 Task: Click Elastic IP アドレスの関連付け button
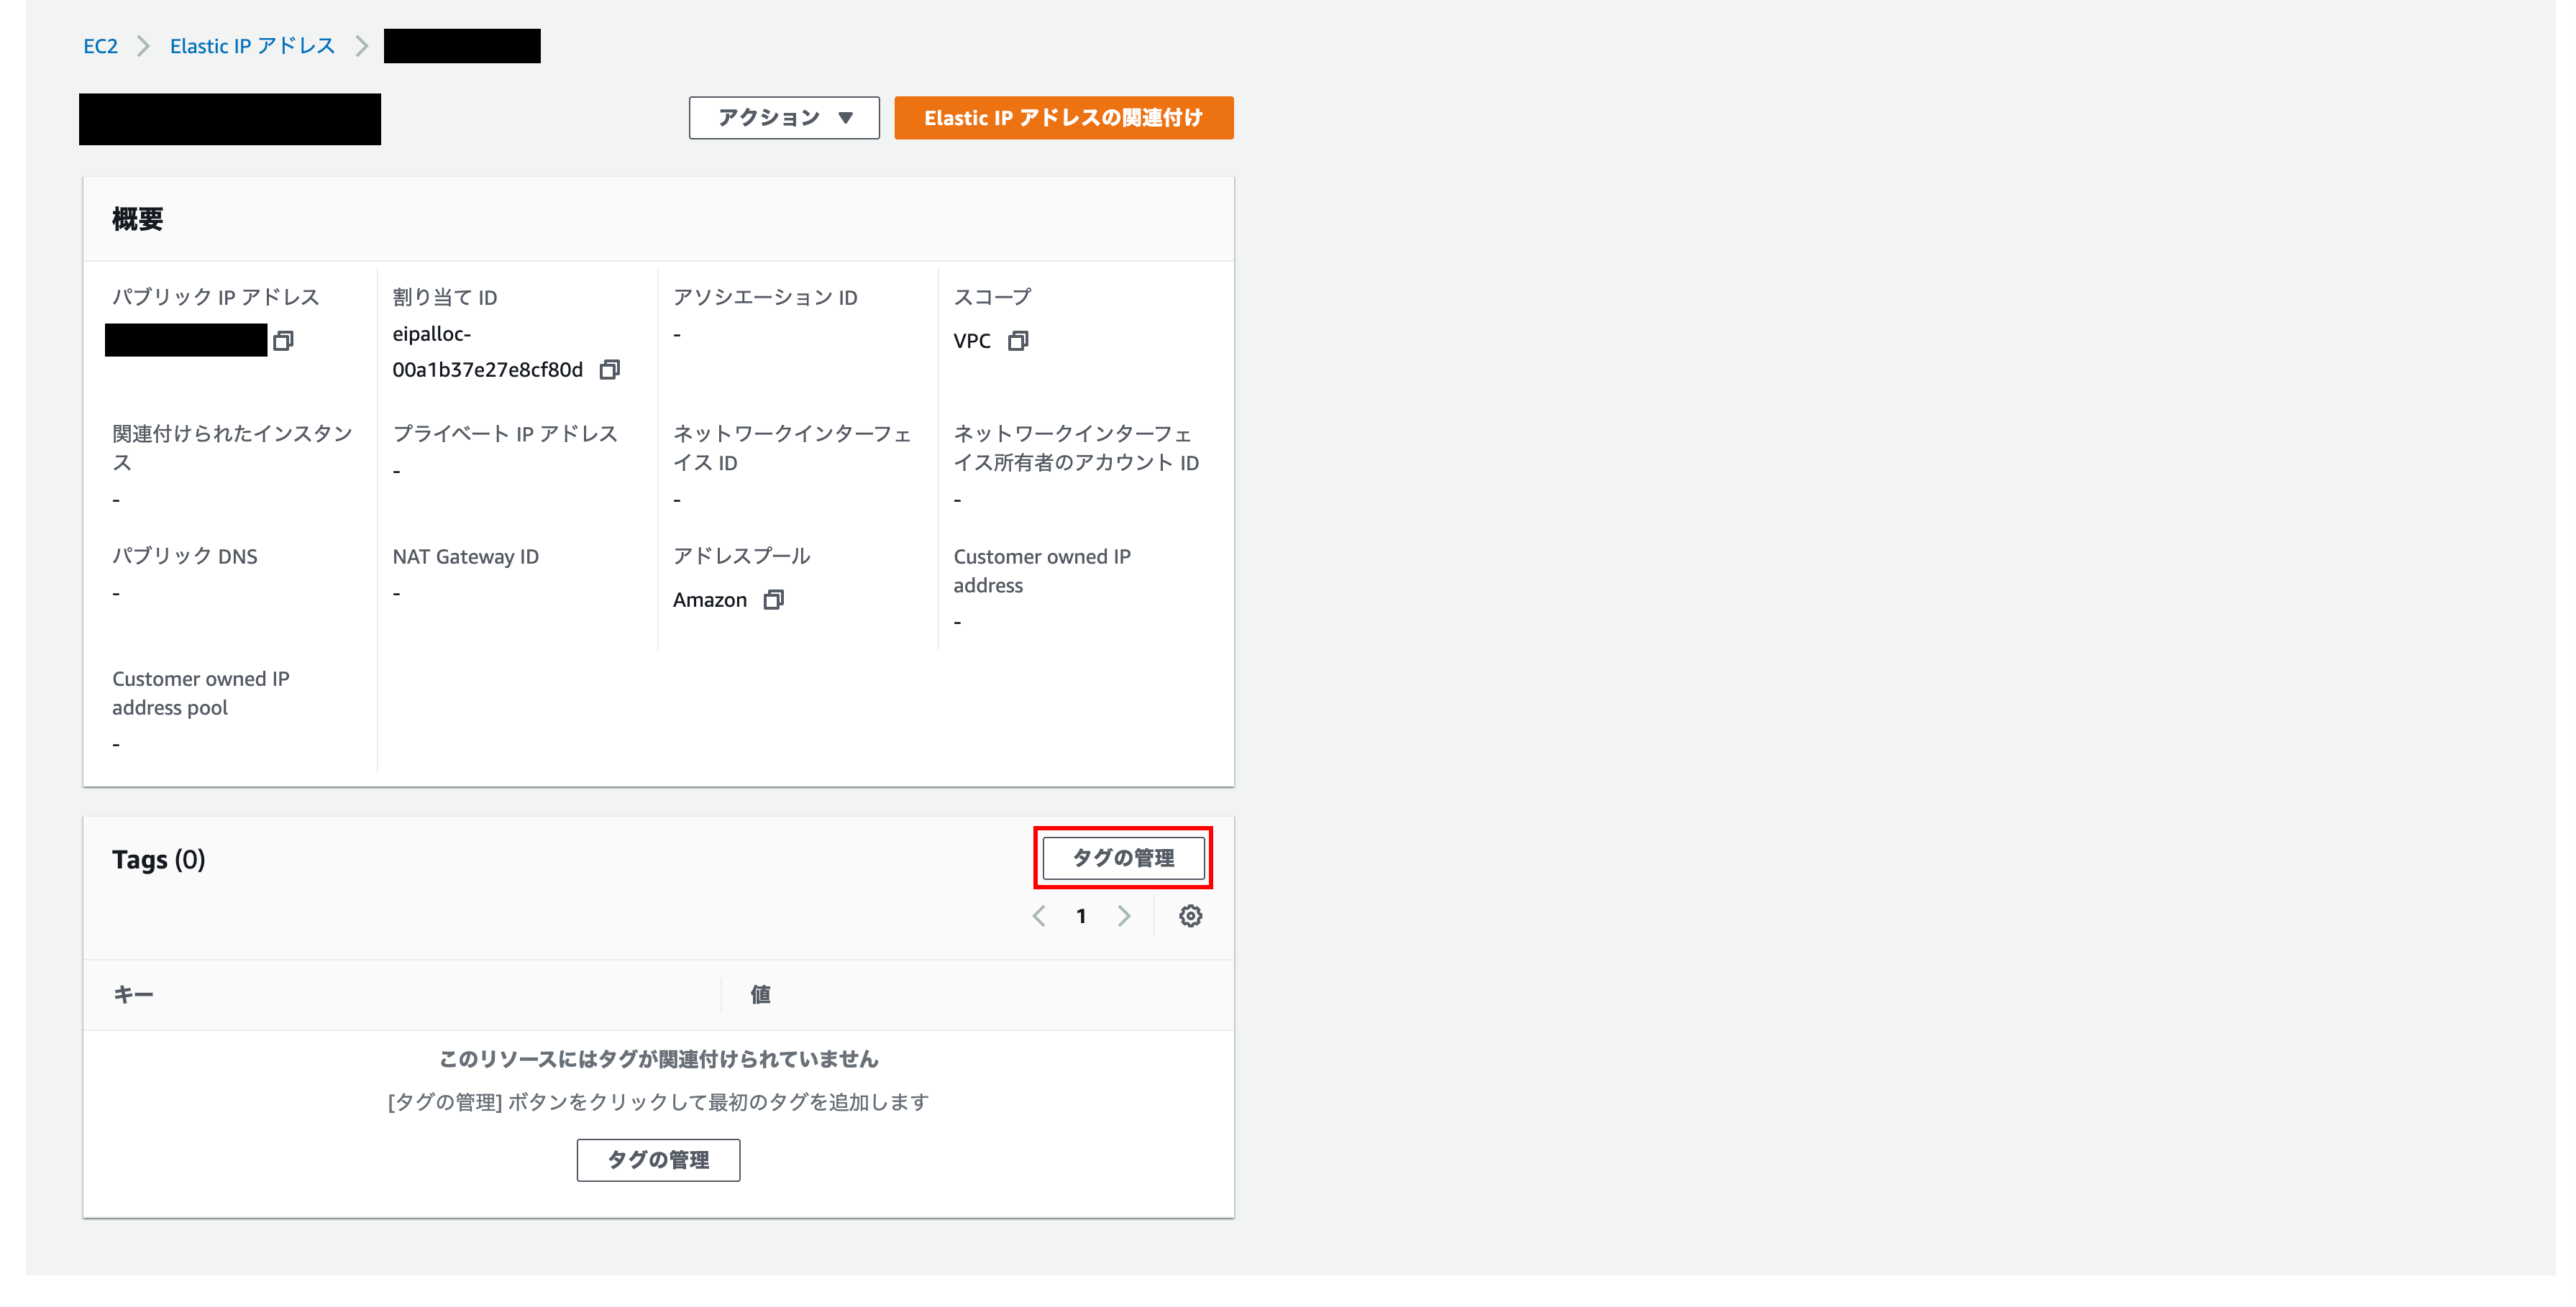pyautogui.click(x=1063, y=118)
